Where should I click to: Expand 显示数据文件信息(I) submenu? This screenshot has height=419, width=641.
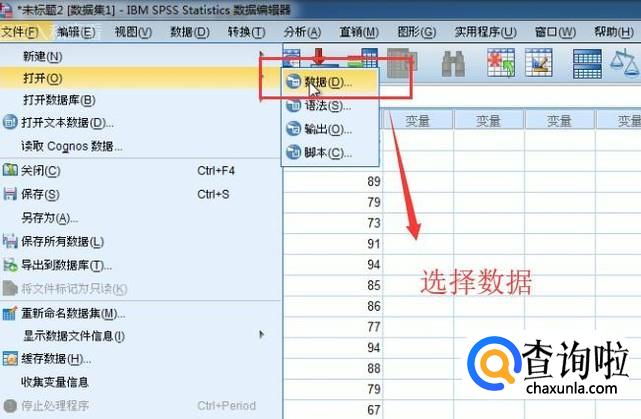point(141,336)
